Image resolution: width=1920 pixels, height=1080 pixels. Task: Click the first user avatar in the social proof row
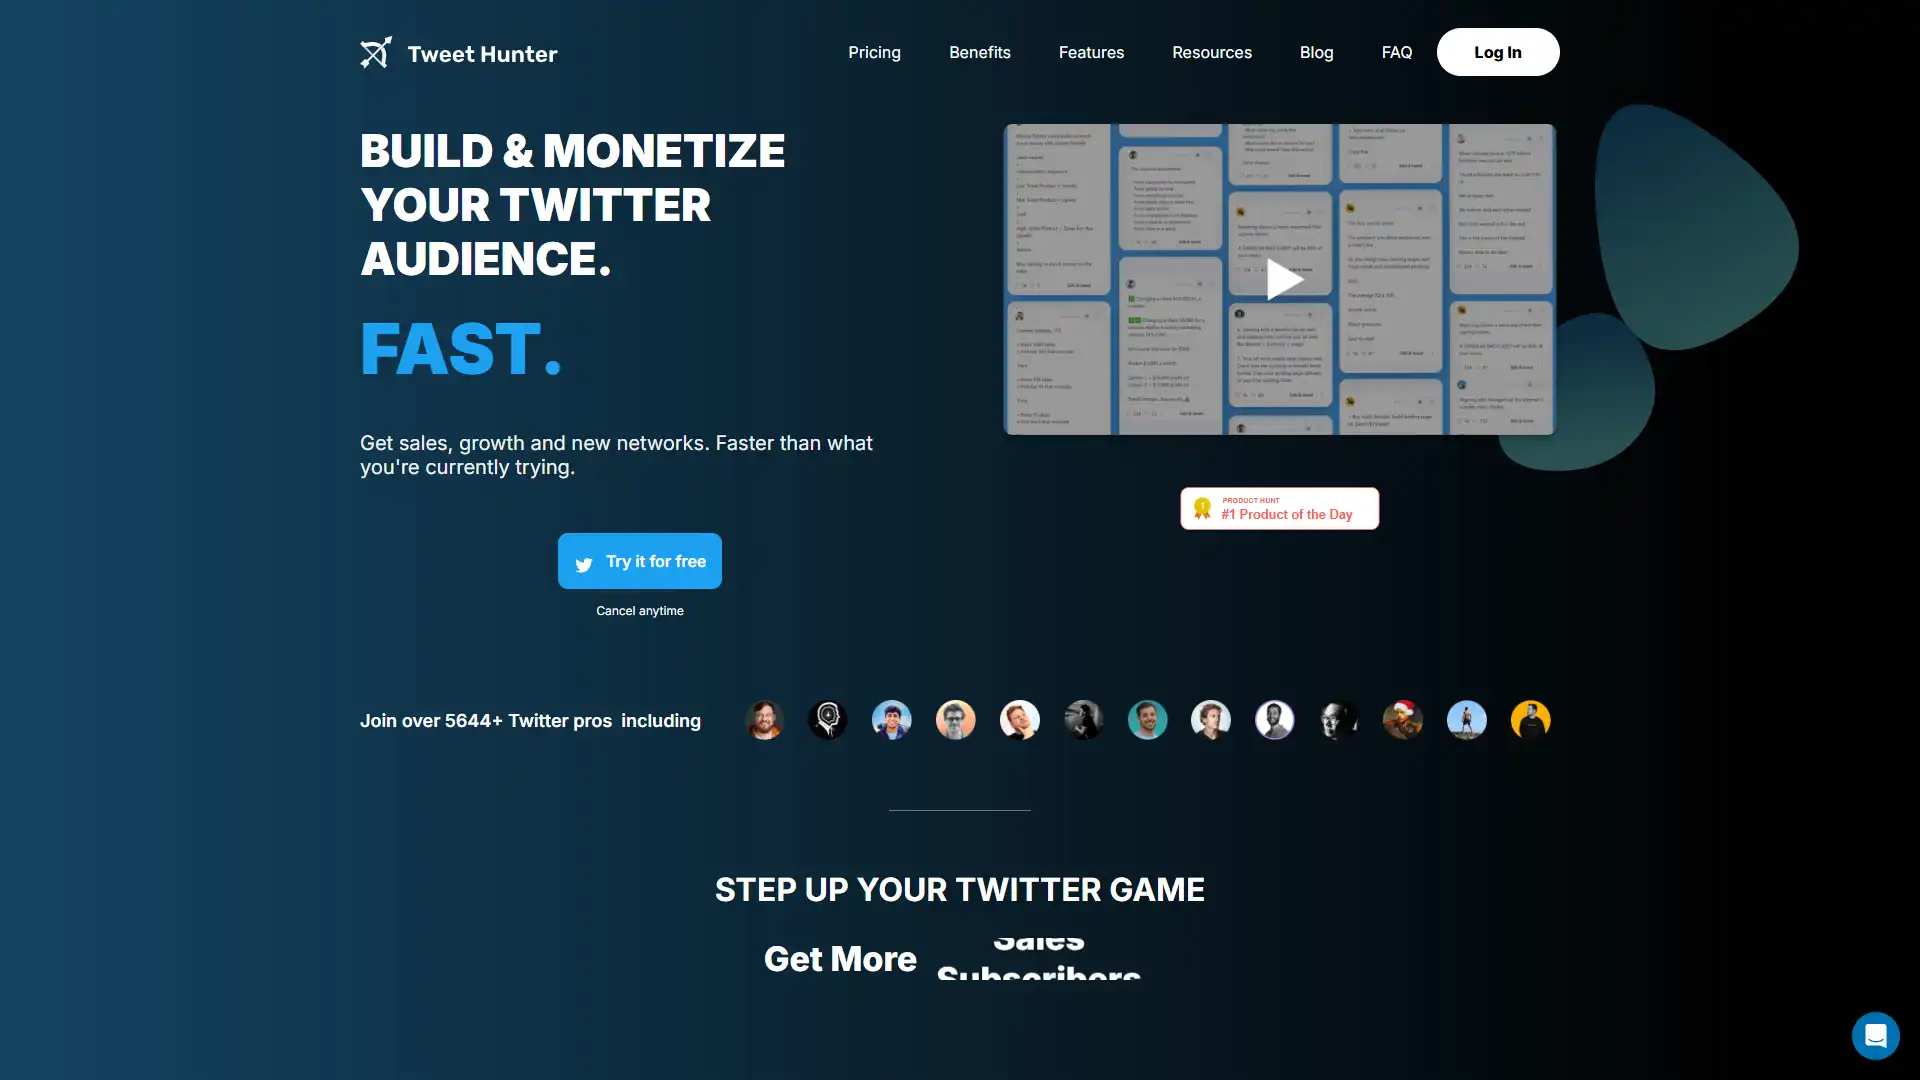(764, 719)
